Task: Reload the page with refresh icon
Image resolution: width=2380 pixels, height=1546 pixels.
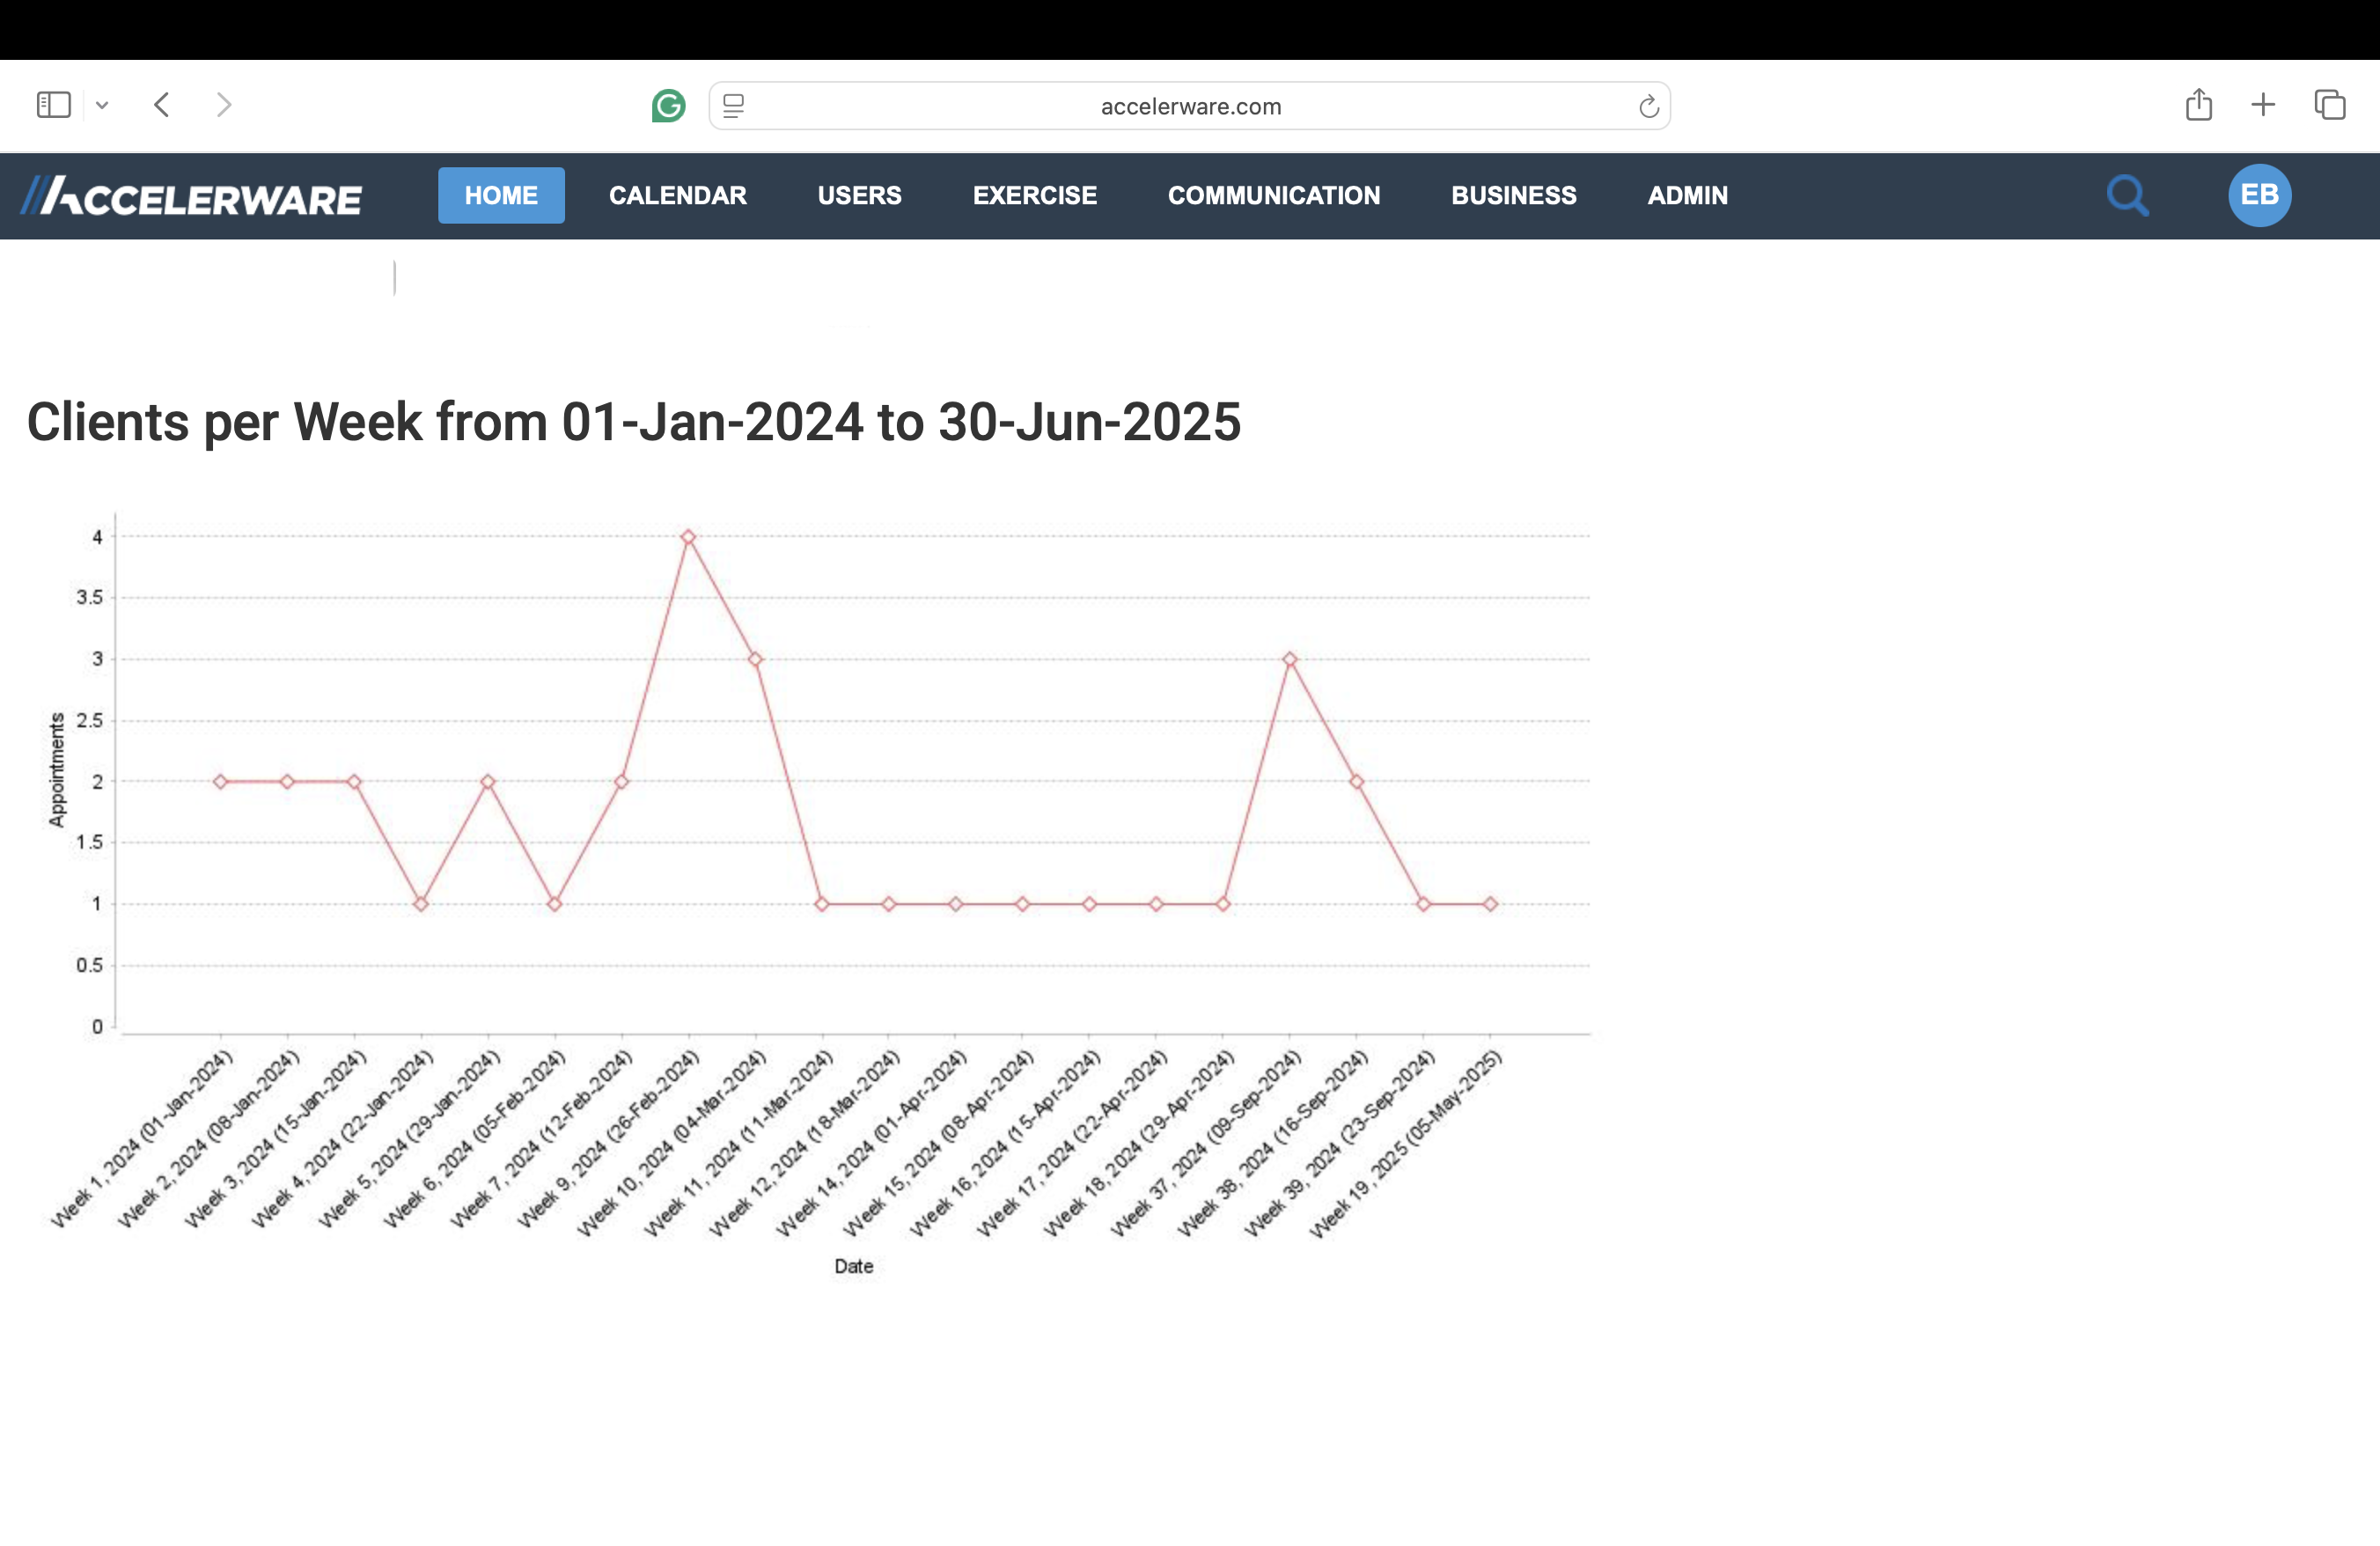Action: pos(1648,106)
